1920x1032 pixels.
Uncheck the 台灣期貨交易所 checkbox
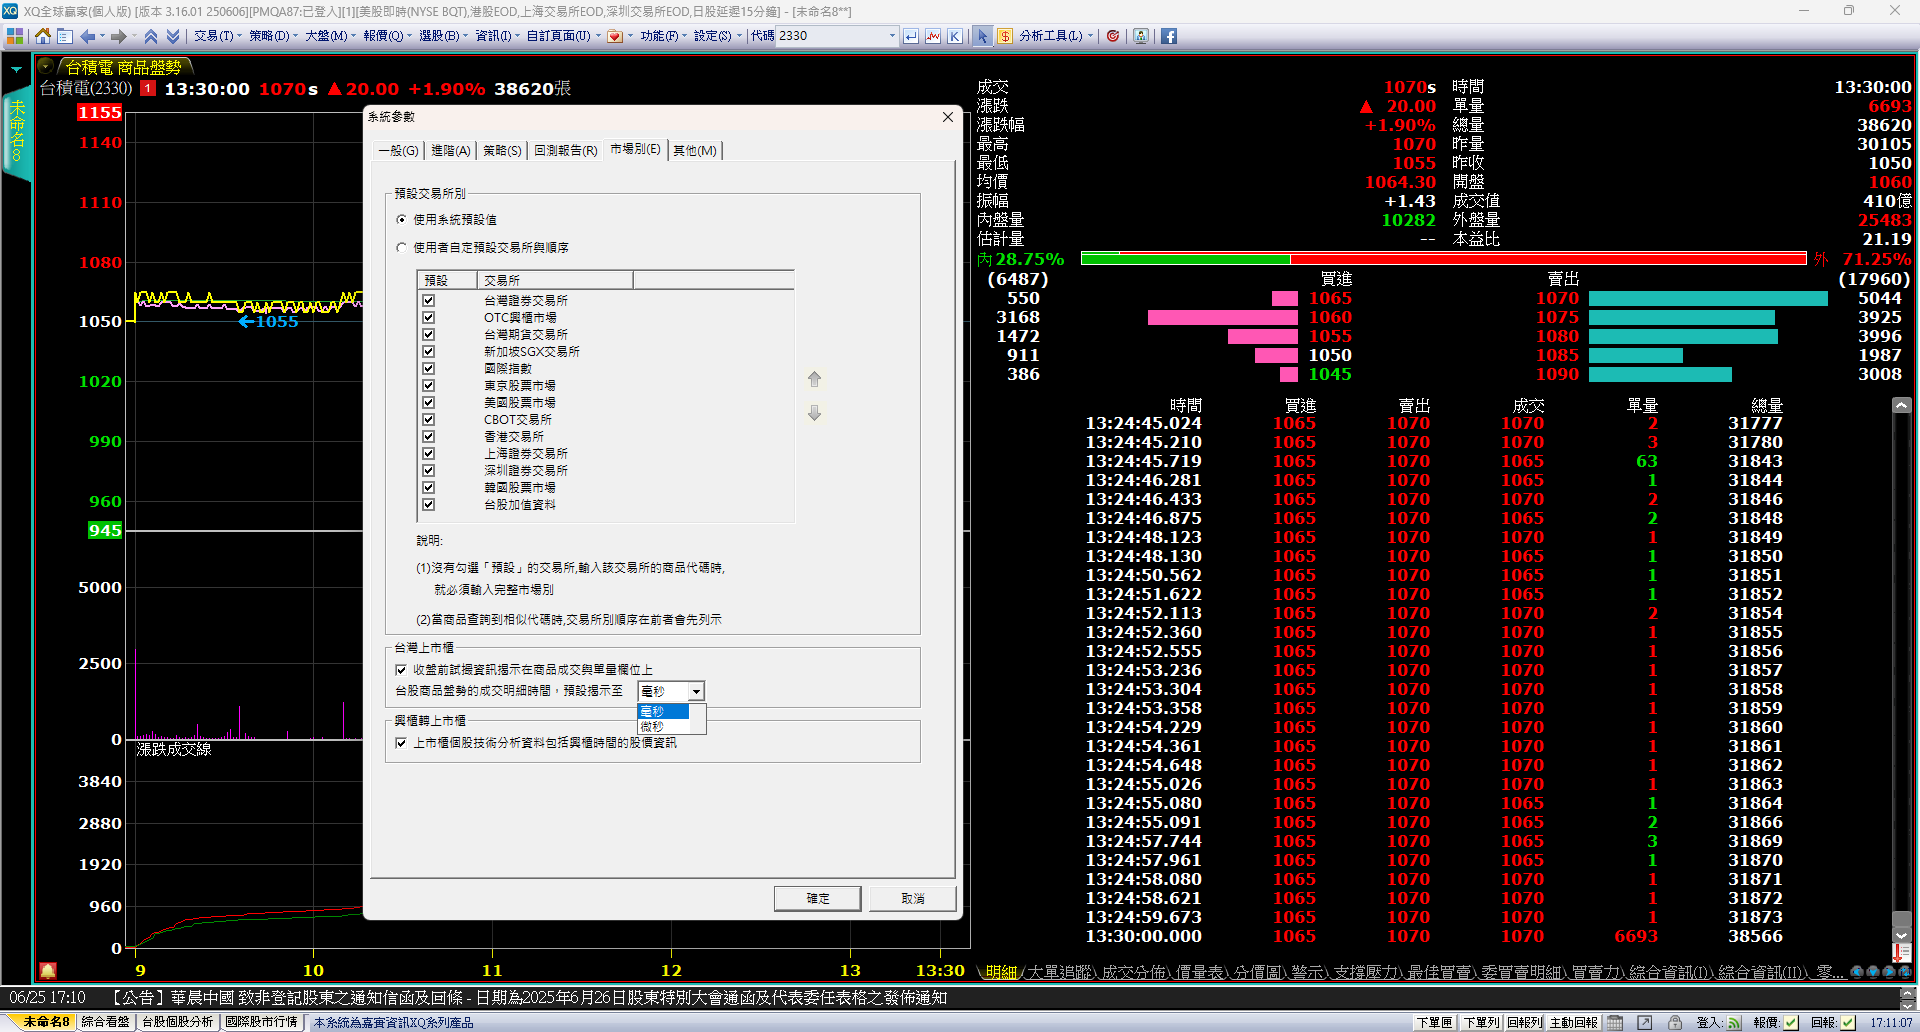pyautogui.click(x=428, y=335)
